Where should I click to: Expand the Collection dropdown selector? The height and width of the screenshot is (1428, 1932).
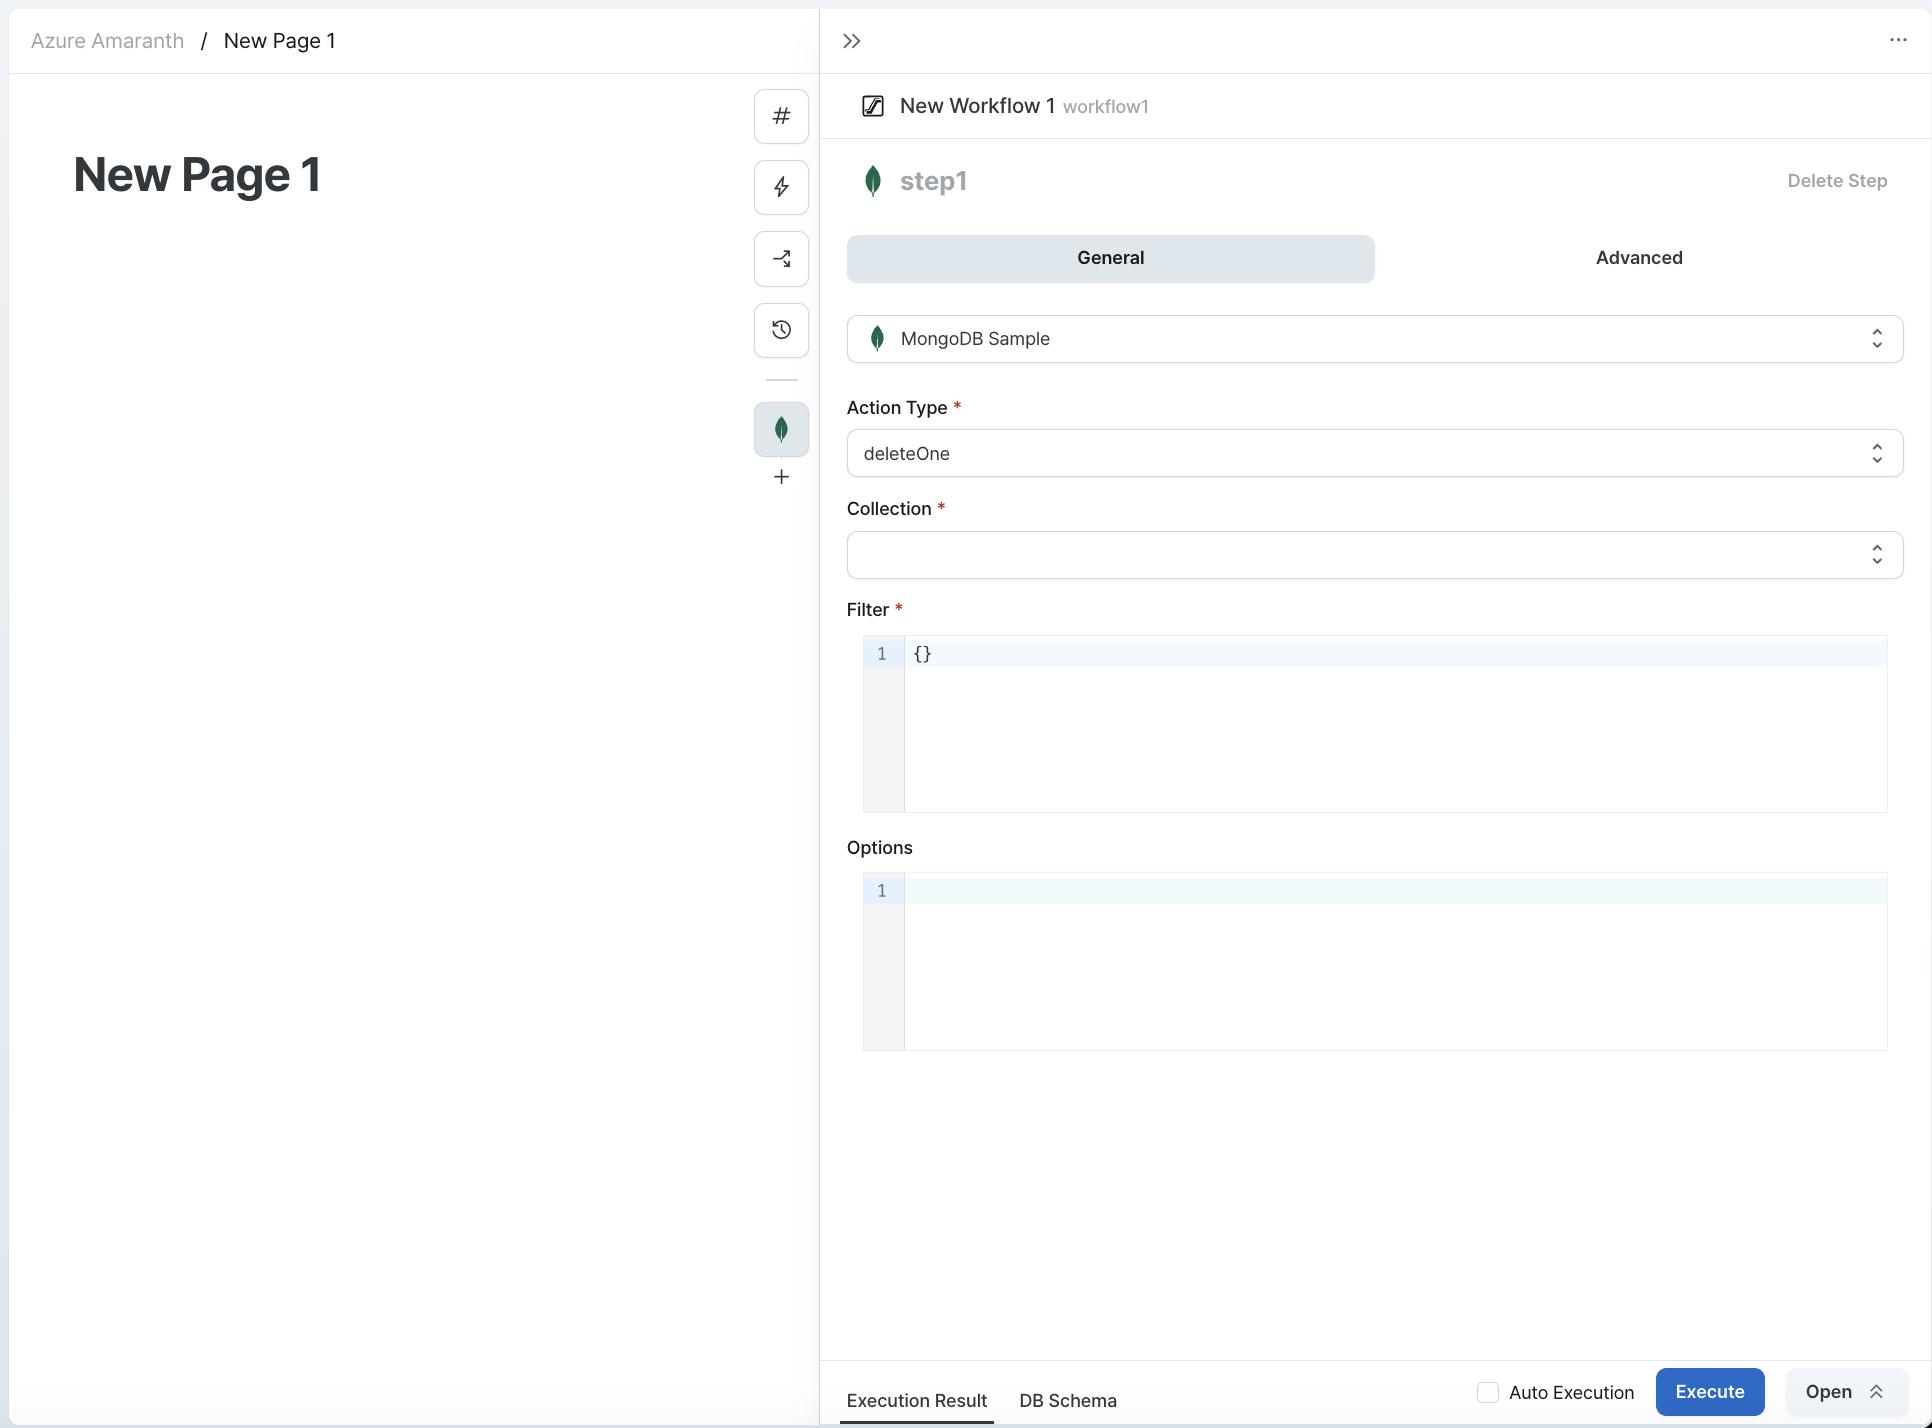[x=1878, y=554]
